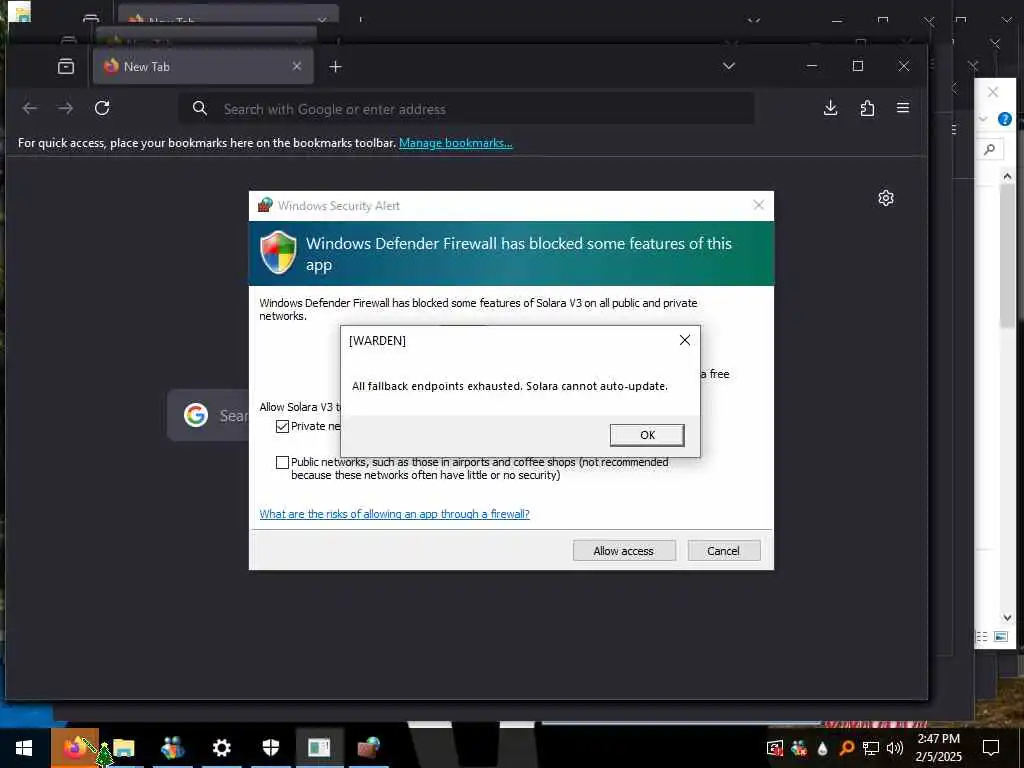1024x768 pixels.
Task: Close the WARDEN message box
Action: point(684,340)
